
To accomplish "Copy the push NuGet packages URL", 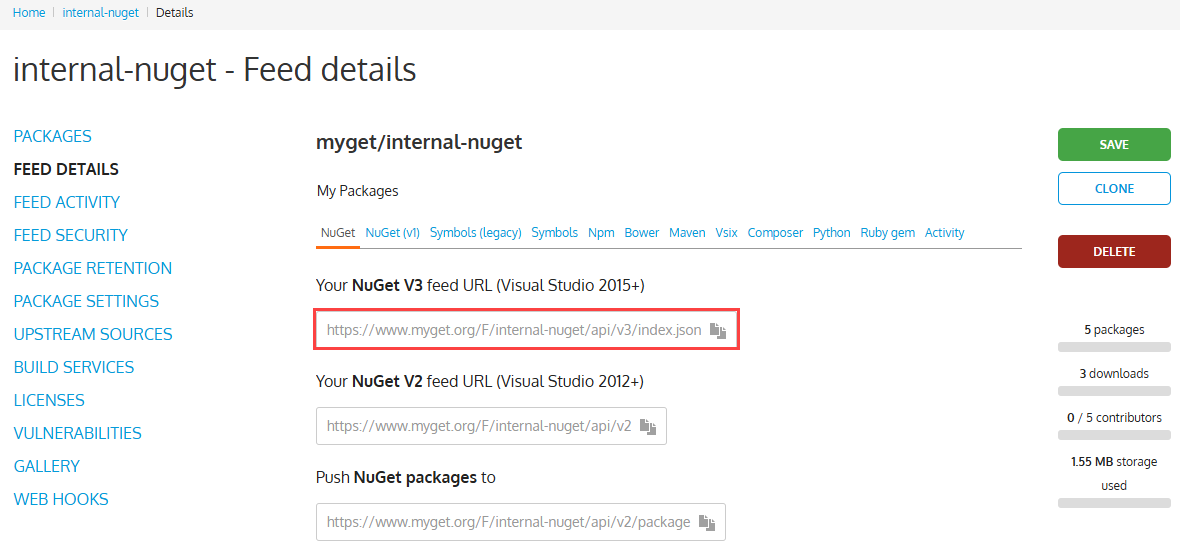I will coord(707,522).
